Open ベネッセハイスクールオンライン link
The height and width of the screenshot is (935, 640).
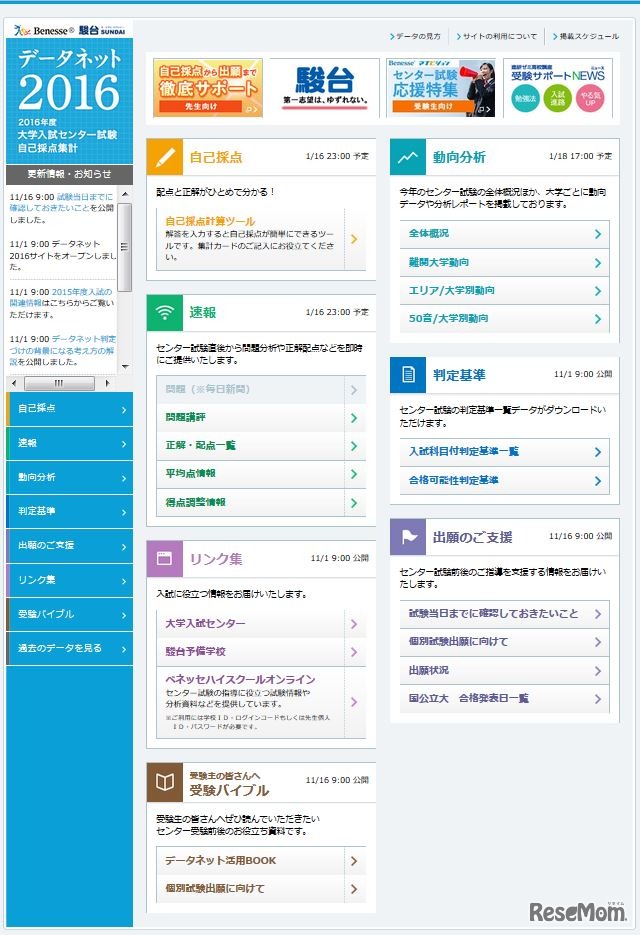tap(261, 702)
